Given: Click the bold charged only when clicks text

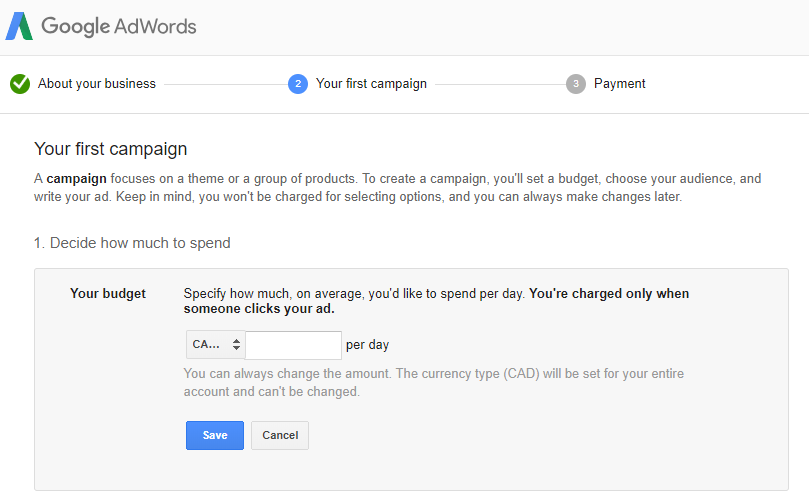Looking at the screenshot, I should (436, 301).
